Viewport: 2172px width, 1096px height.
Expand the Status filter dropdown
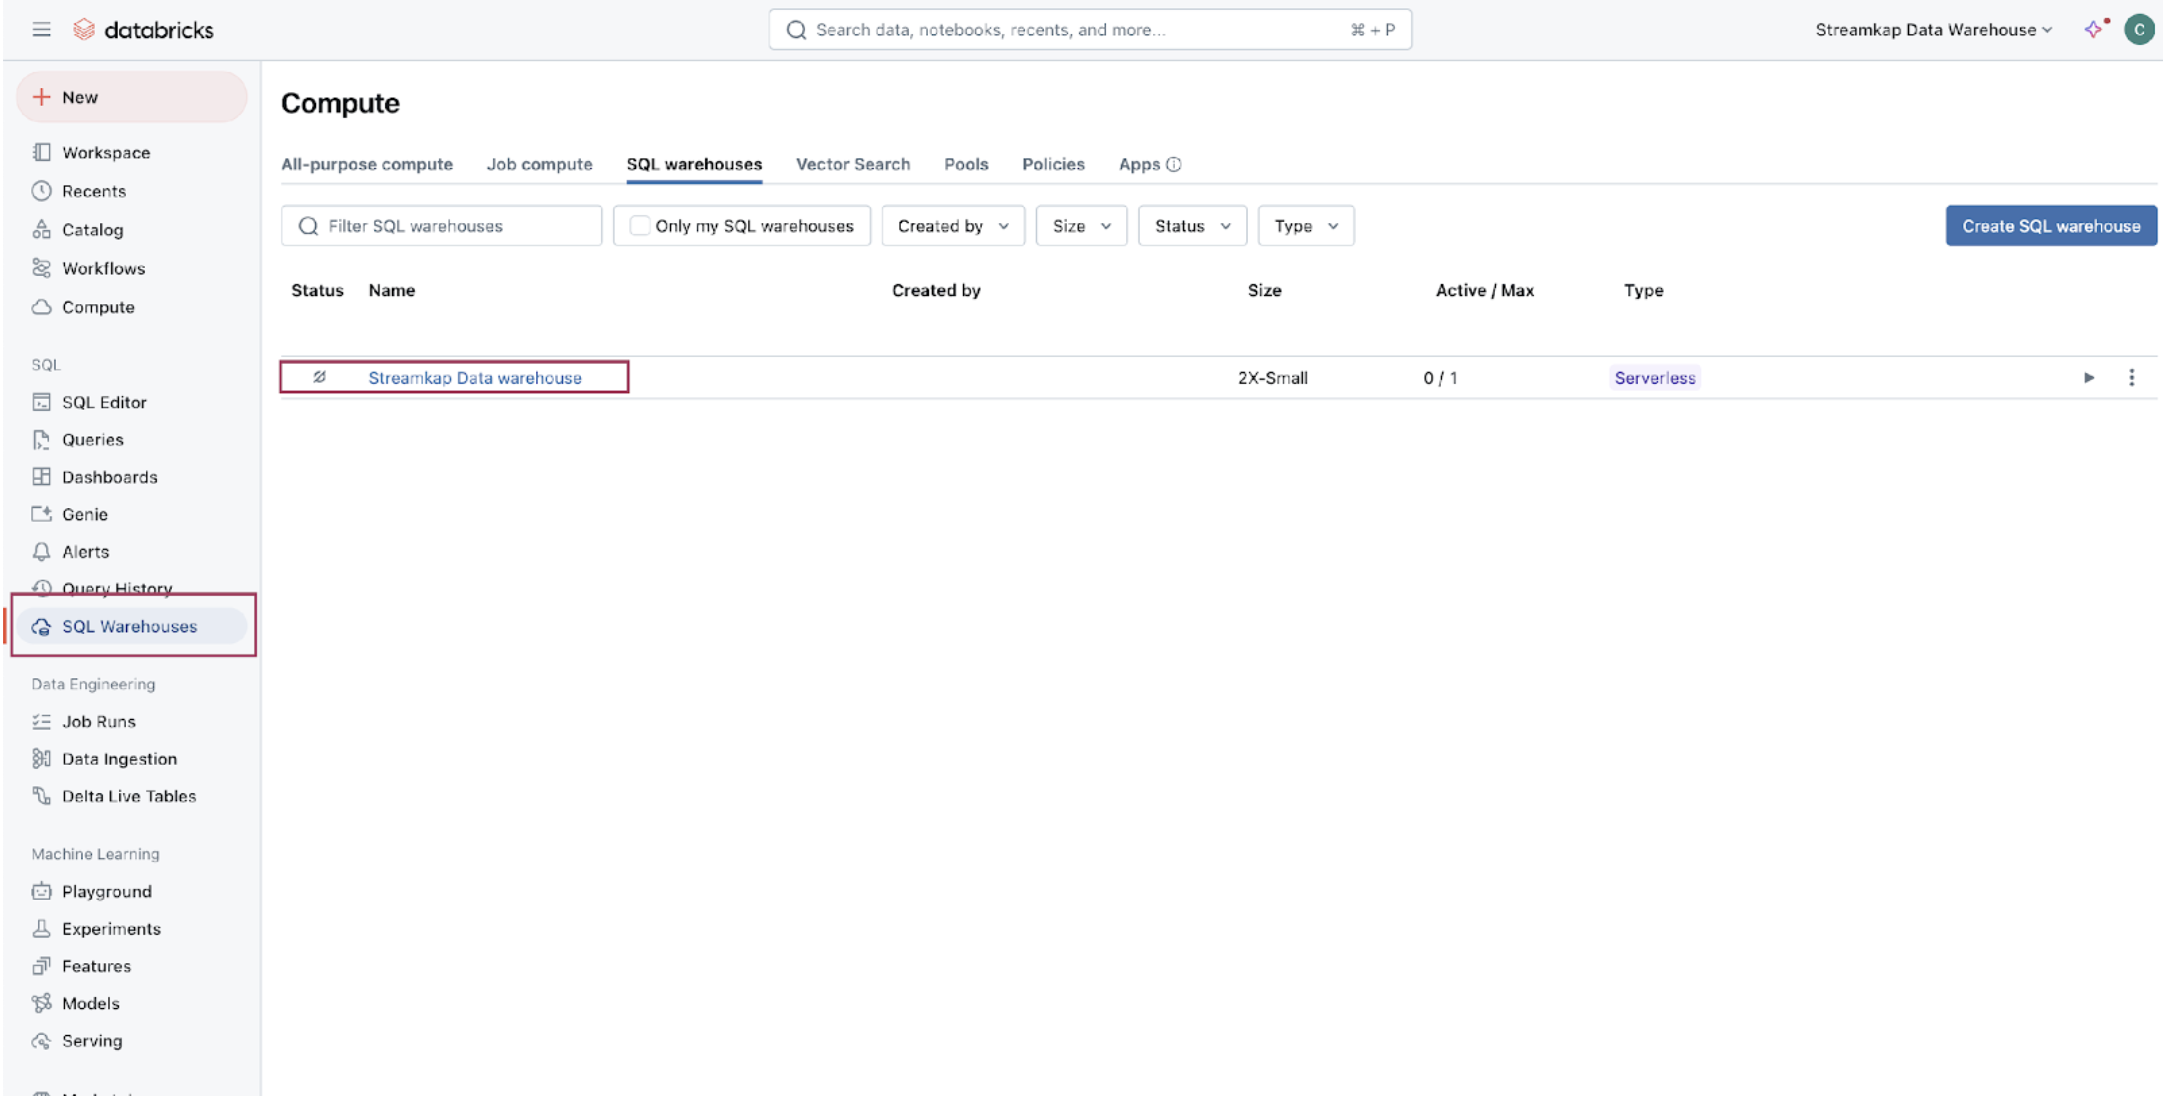tap(1192, 226)
